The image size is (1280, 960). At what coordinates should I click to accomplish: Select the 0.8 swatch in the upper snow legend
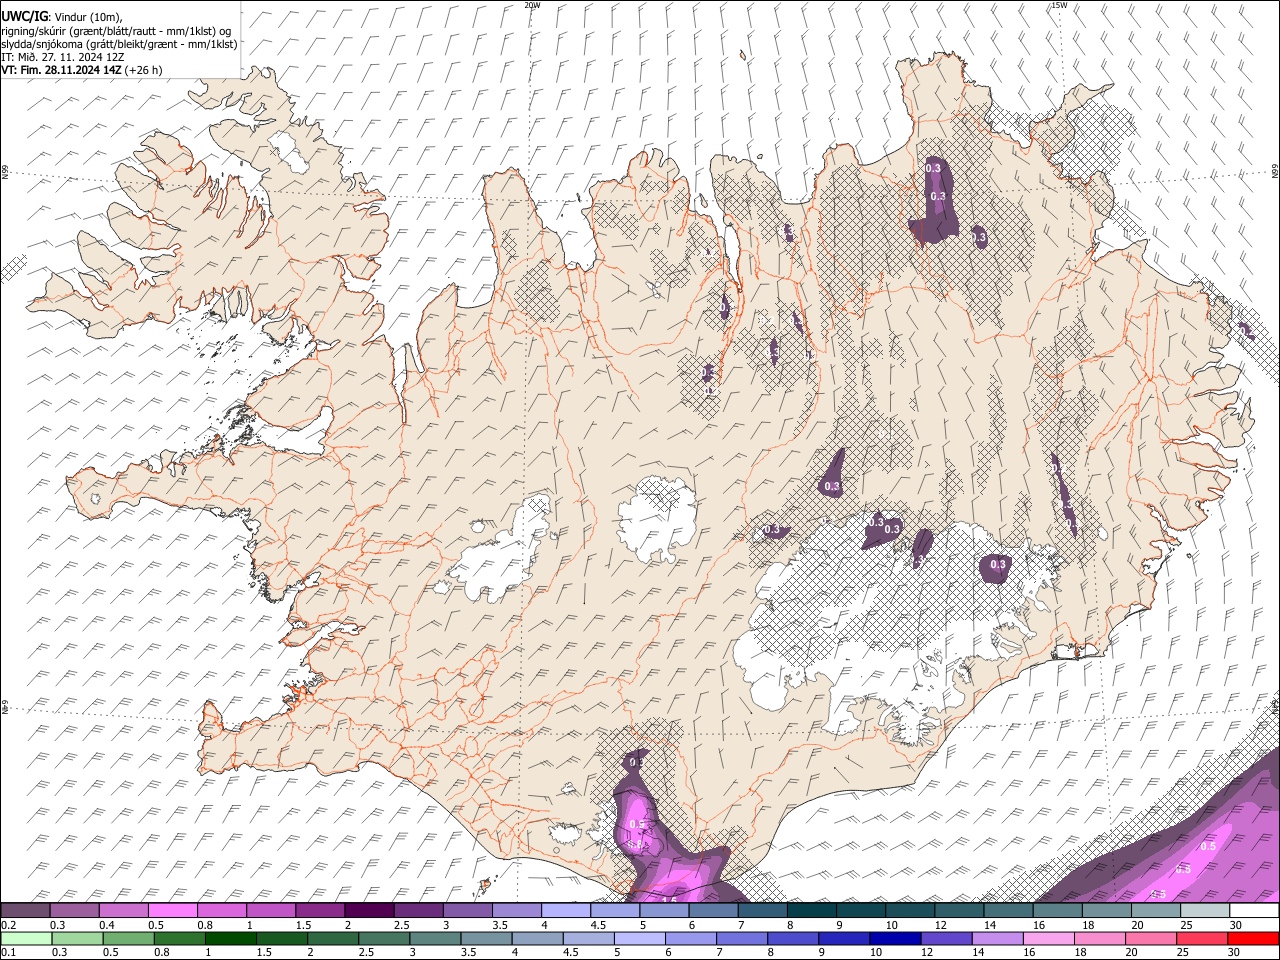point(221,910)
